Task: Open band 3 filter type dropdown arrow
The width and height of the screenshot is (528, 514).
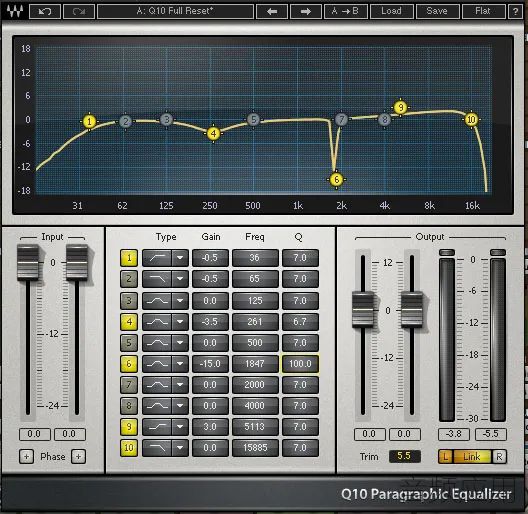Action: (x=180, y=300)
